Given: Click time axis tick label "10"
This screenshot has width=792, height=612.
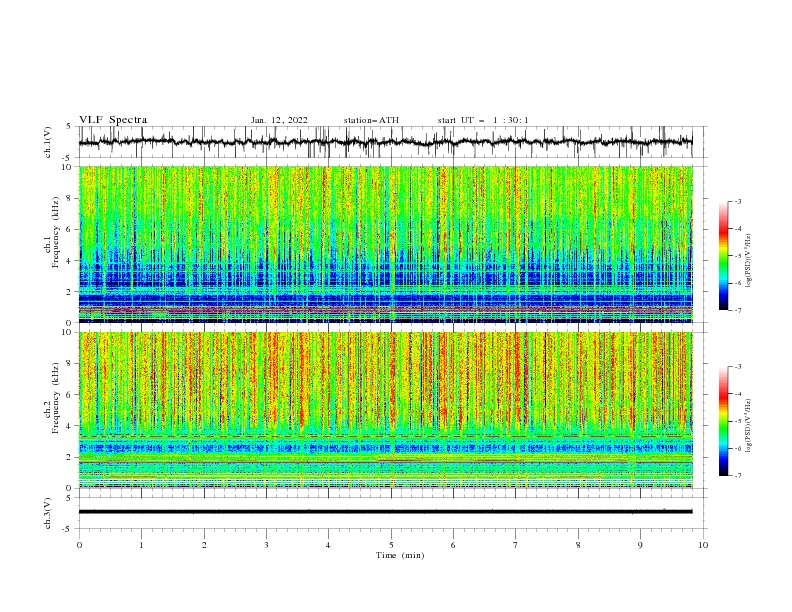Looking at the screenshot, I should coord(703,545).
